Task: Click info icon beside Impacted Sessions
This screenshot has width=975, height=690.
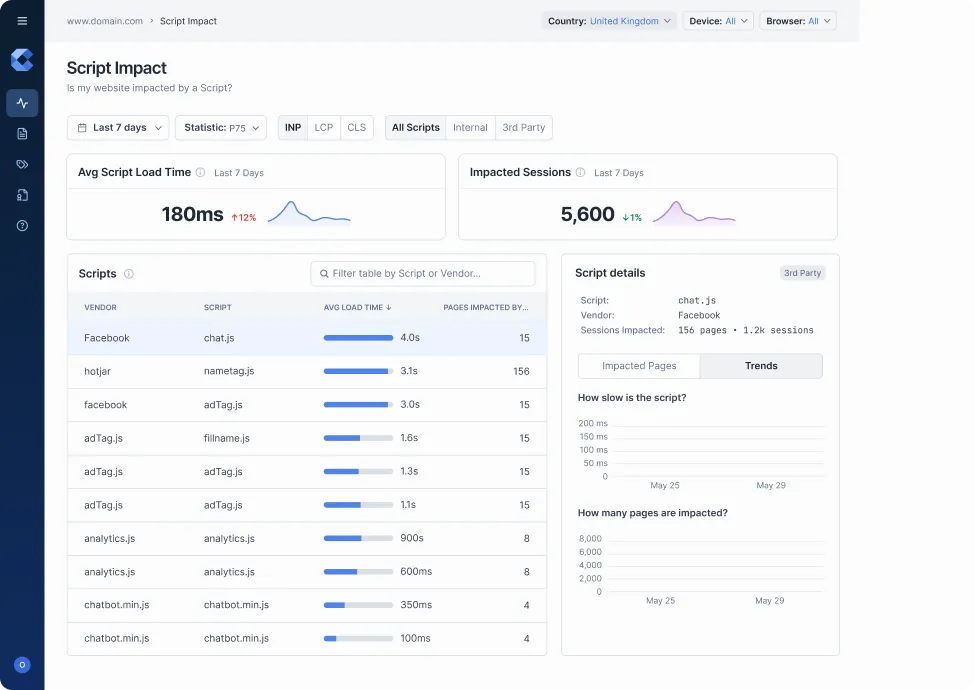Action: 580,173
